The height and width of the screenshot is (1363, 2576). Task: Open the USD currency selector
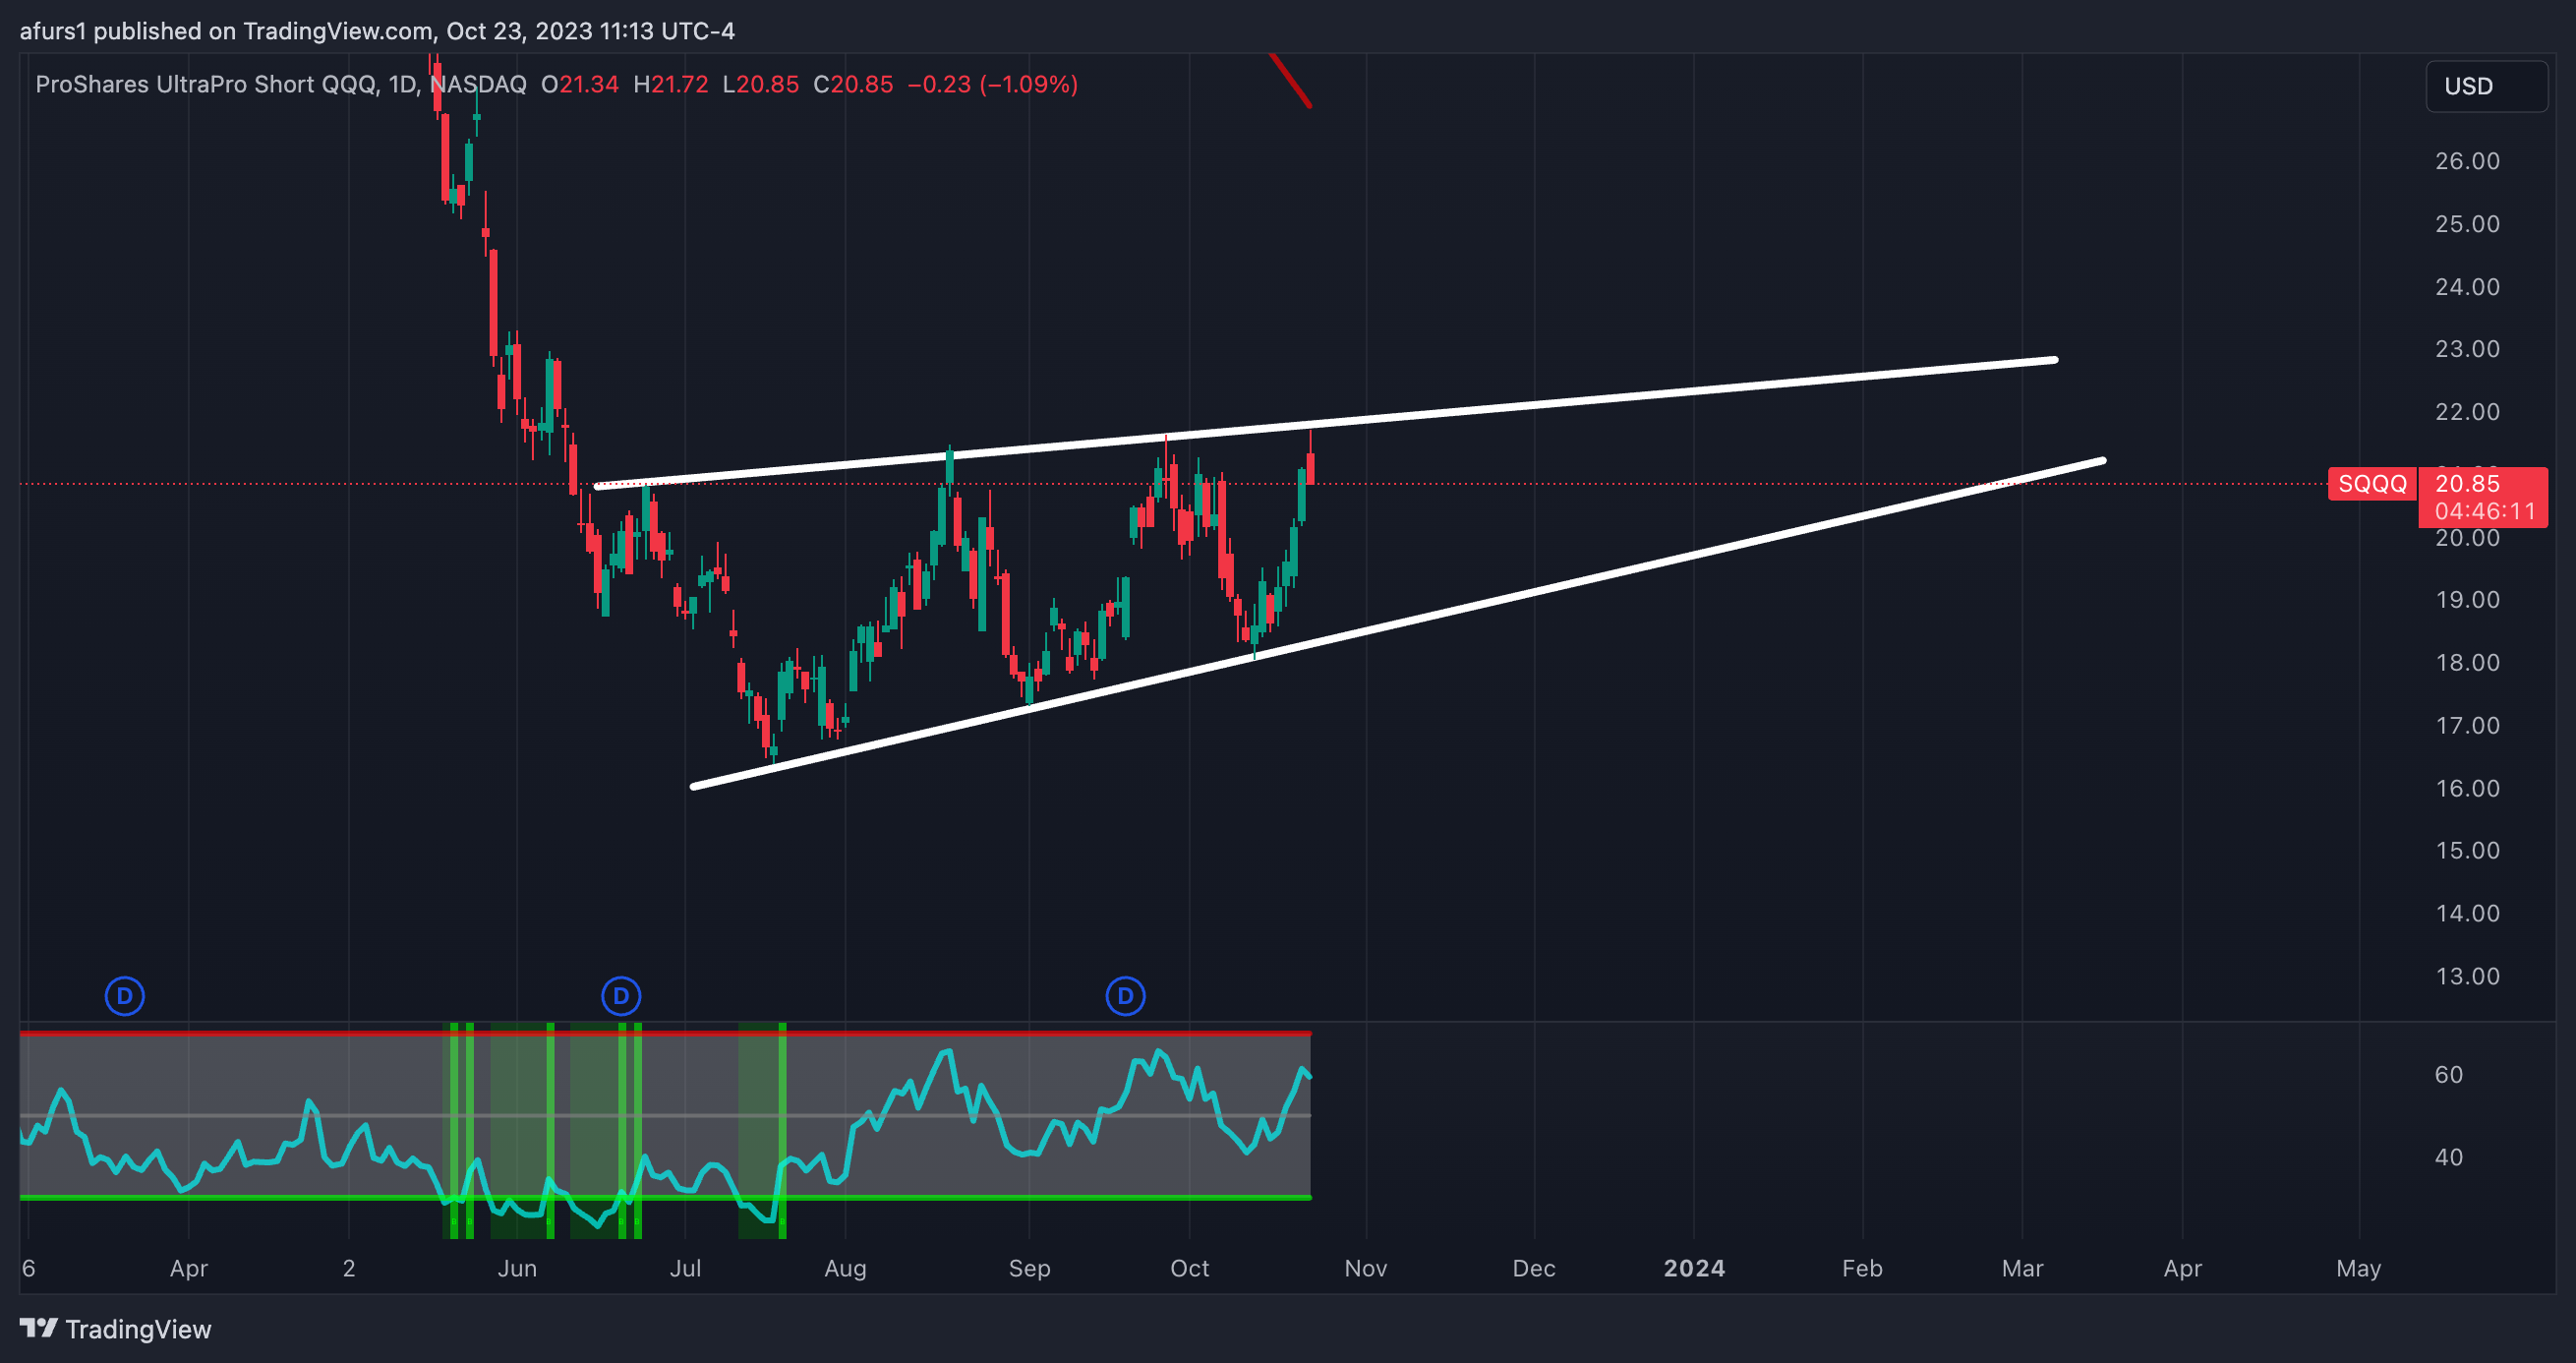[x=2486, y=86]
